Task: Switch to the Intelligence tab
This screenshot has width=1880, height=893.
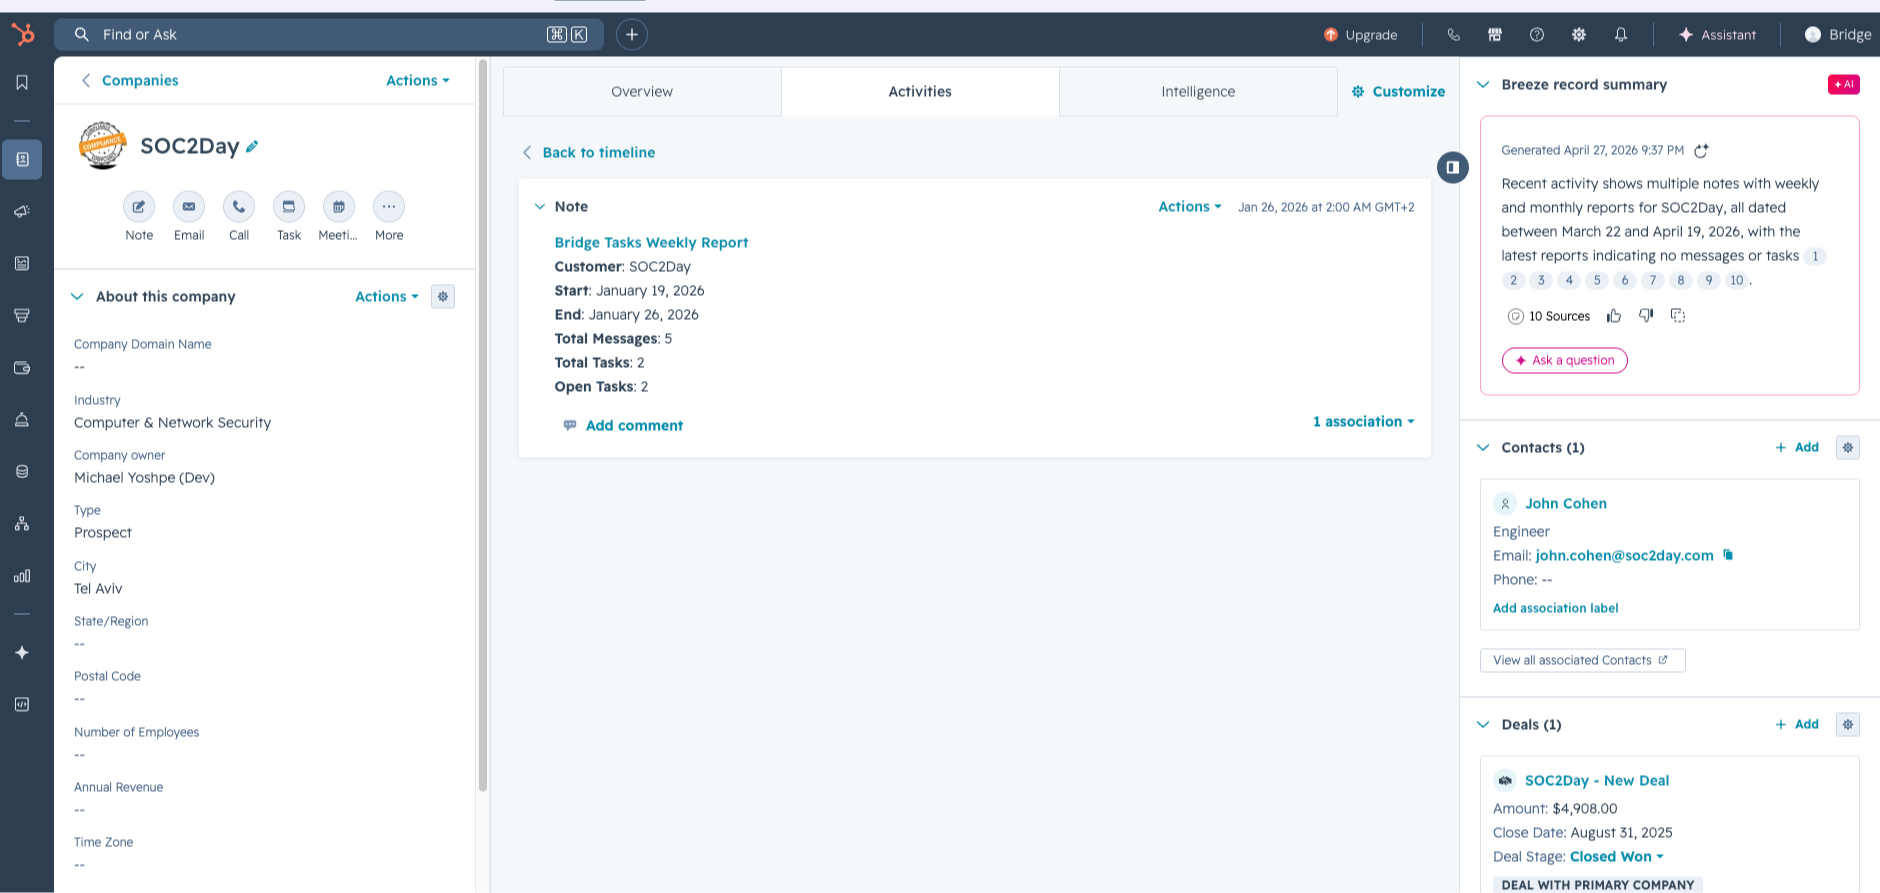Action: 1198,91
